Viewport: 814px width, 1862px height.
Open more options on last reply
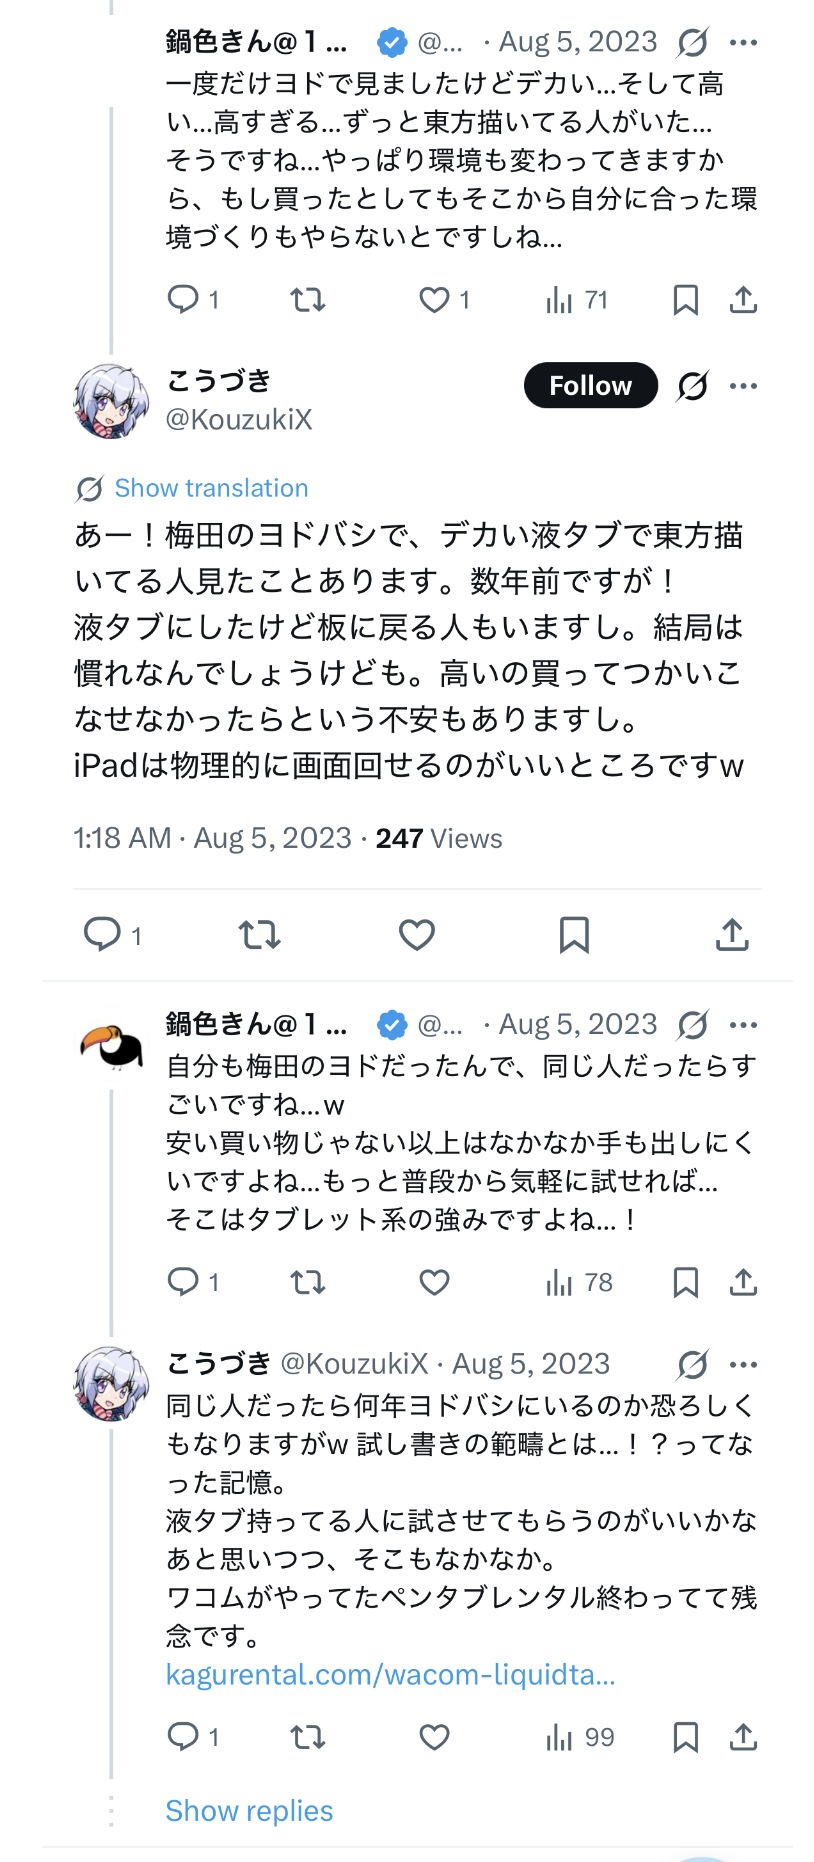[743, 1364]
